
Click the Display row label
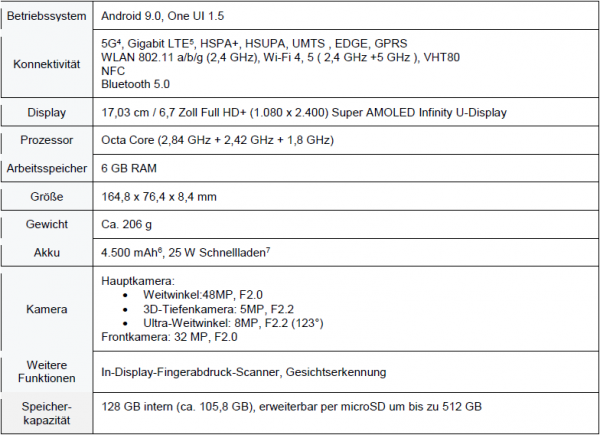[47, 112]
